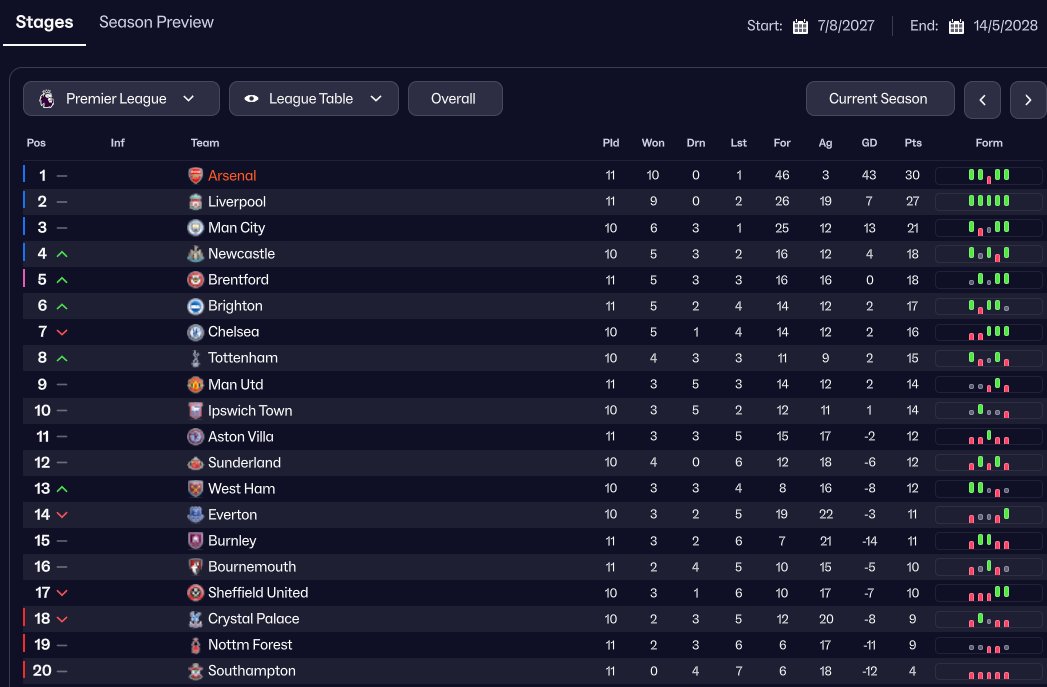The image size is (1047, 687).
Task: Go to the previous season arrow
Action: click(x=982, y=100)
